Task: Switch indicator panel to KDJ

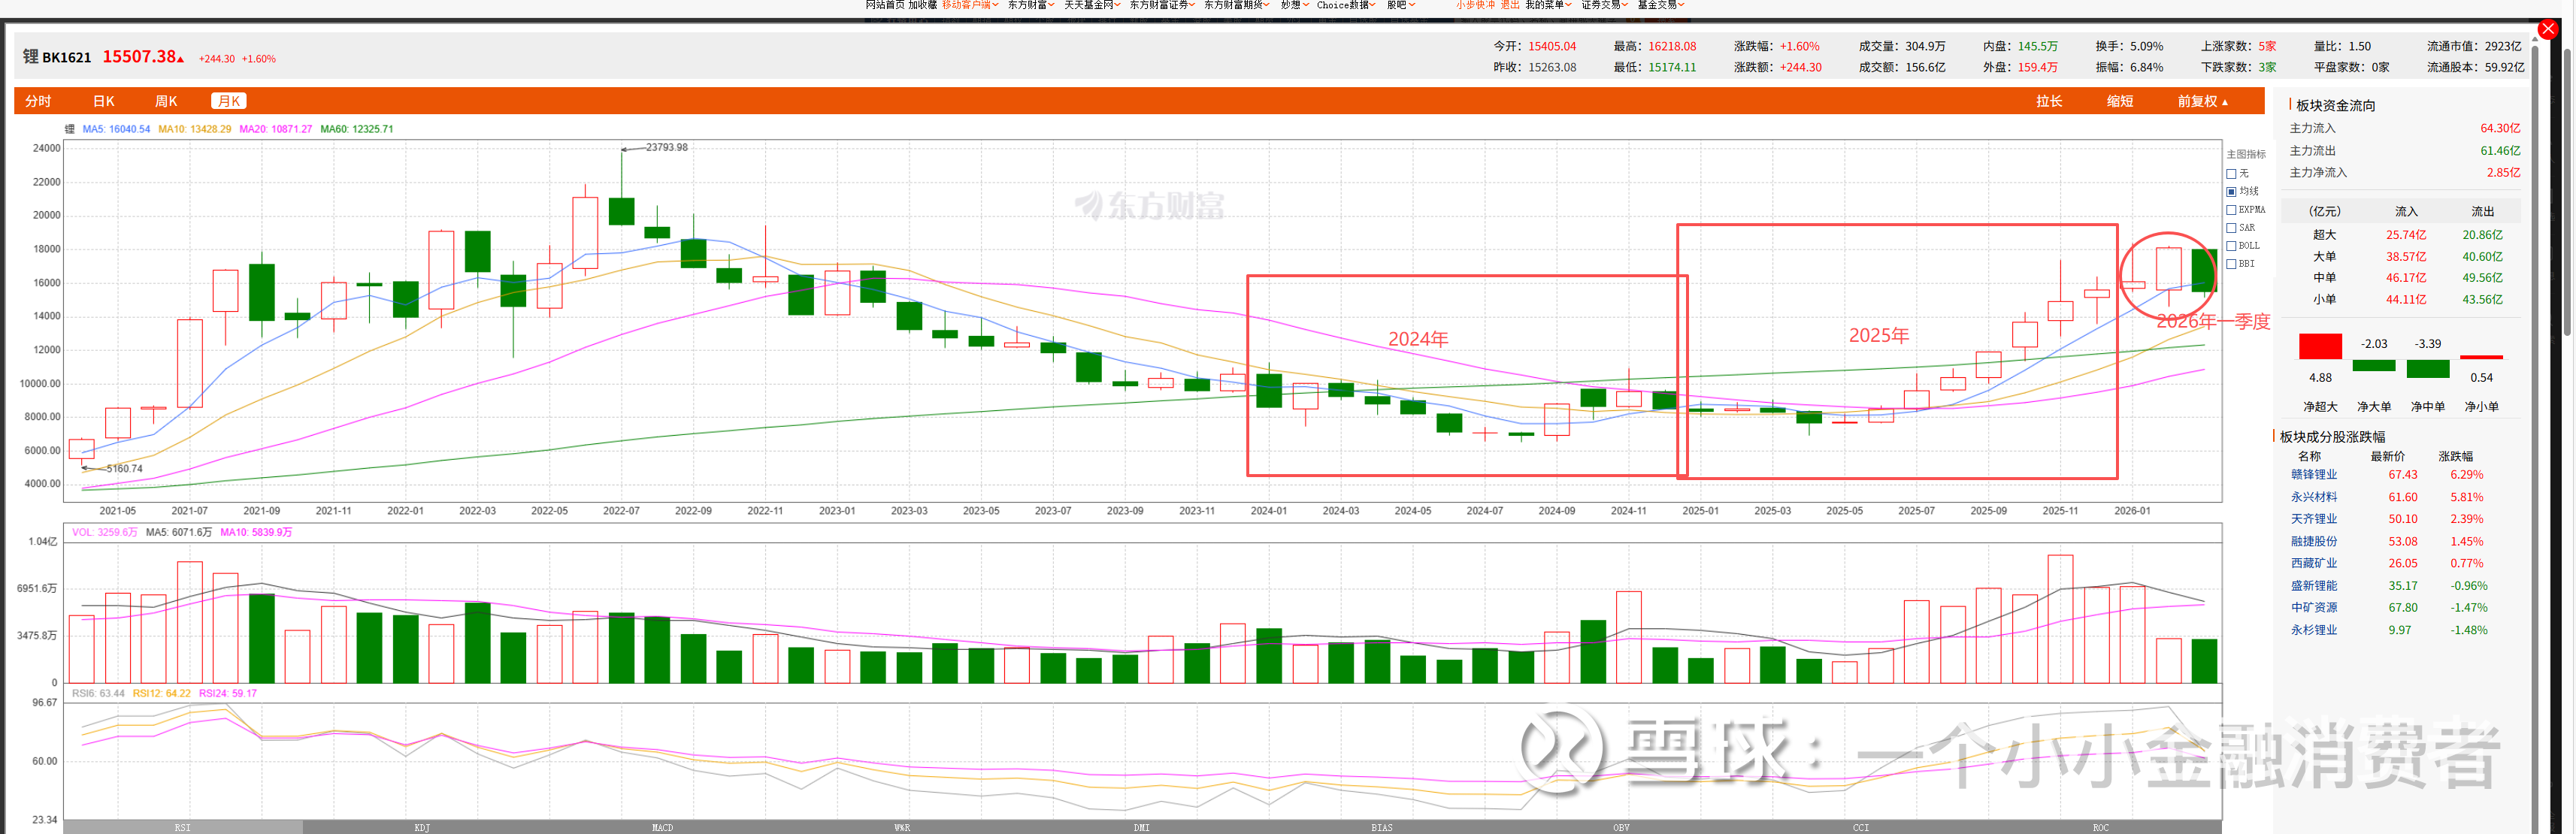Action: pos(422,827)
